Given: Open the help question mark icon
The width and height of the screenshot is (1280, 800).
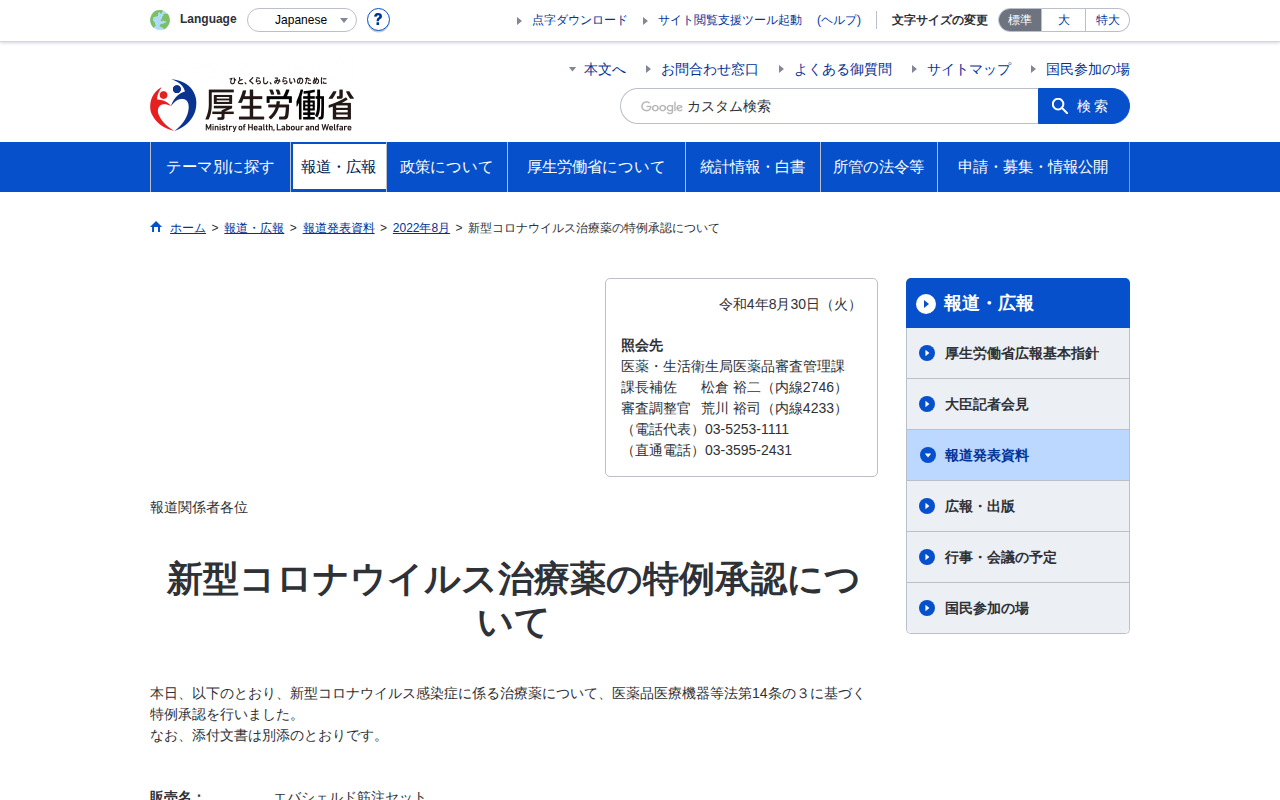Looking at the screenshot, I should click(378, 20).
